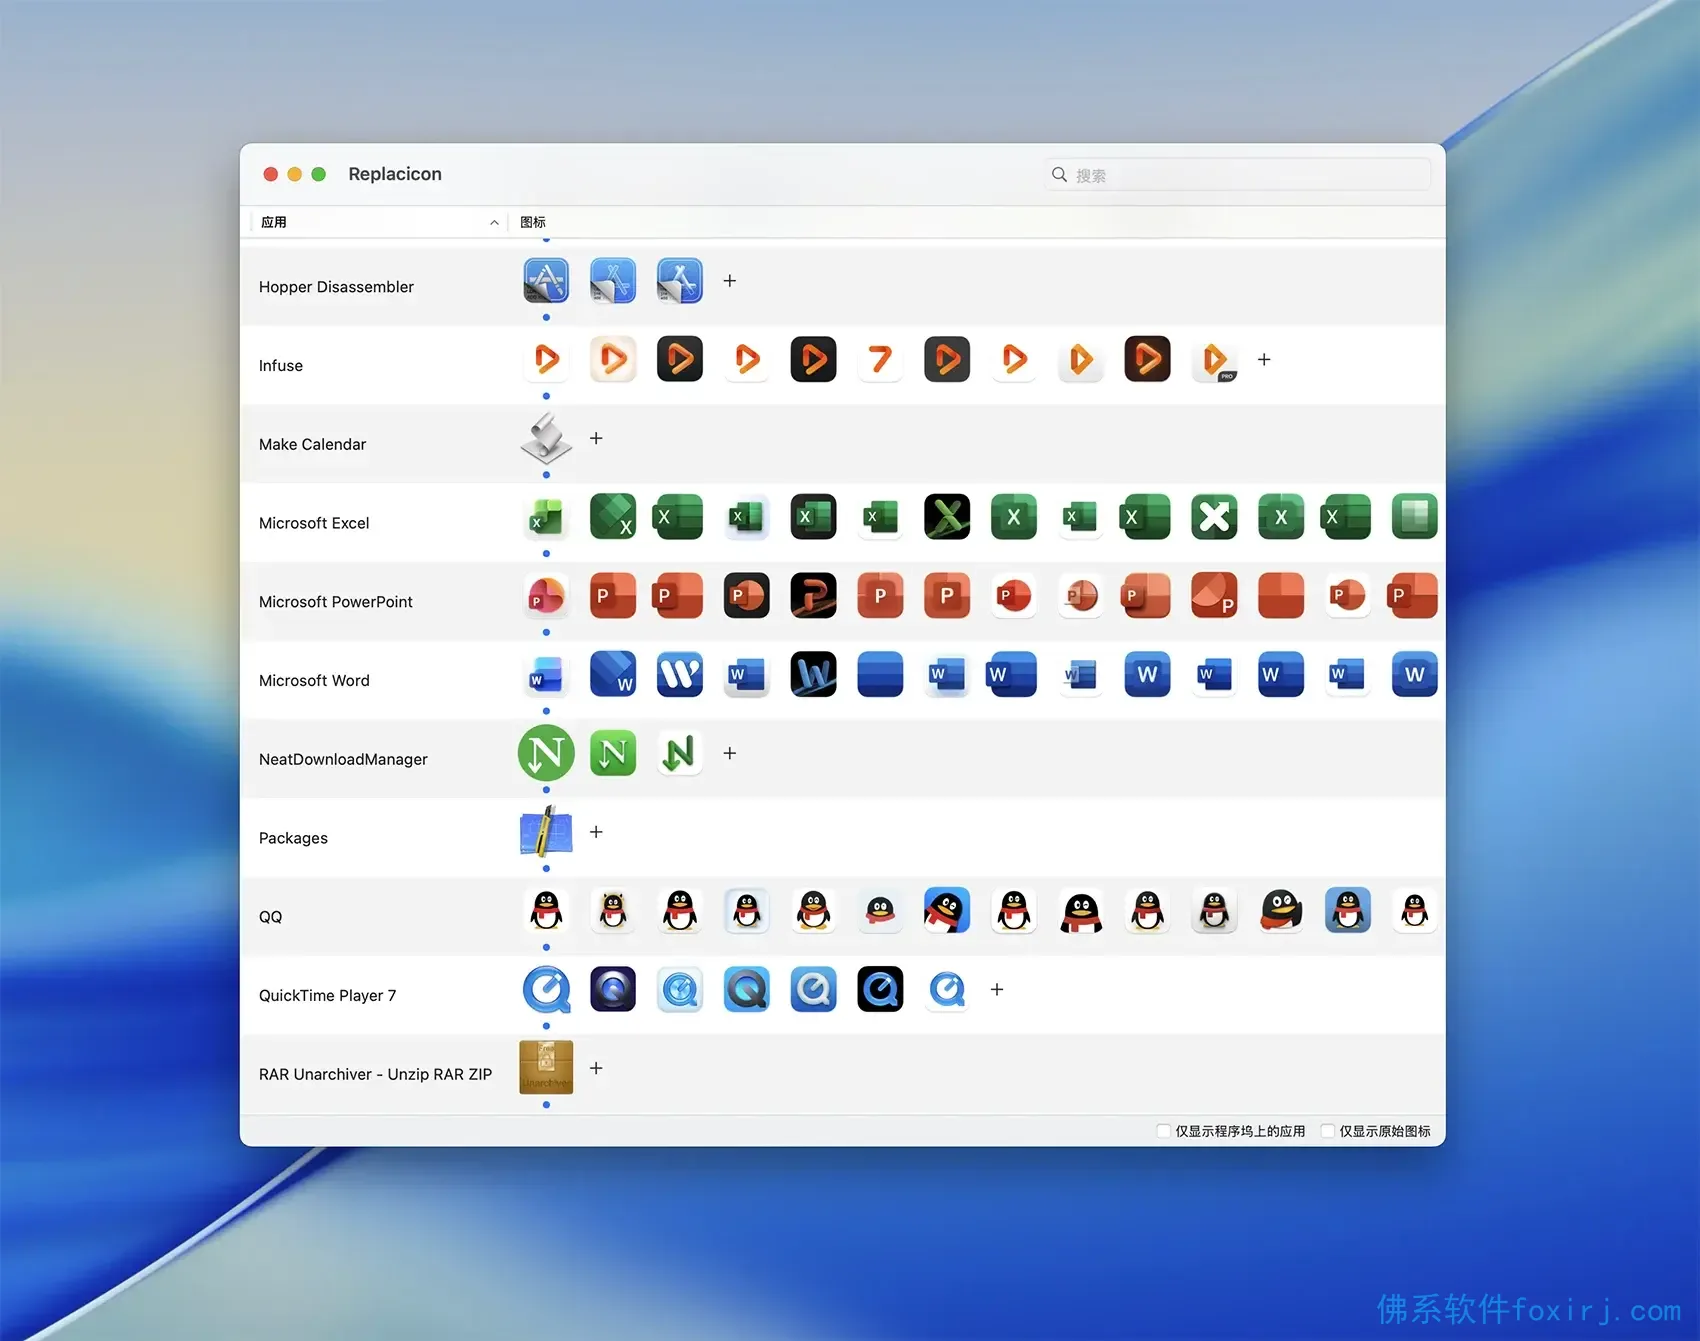
Task: Choose the dark purple QuickTime Player 7 icon
Action: click(x=613, y=990)
